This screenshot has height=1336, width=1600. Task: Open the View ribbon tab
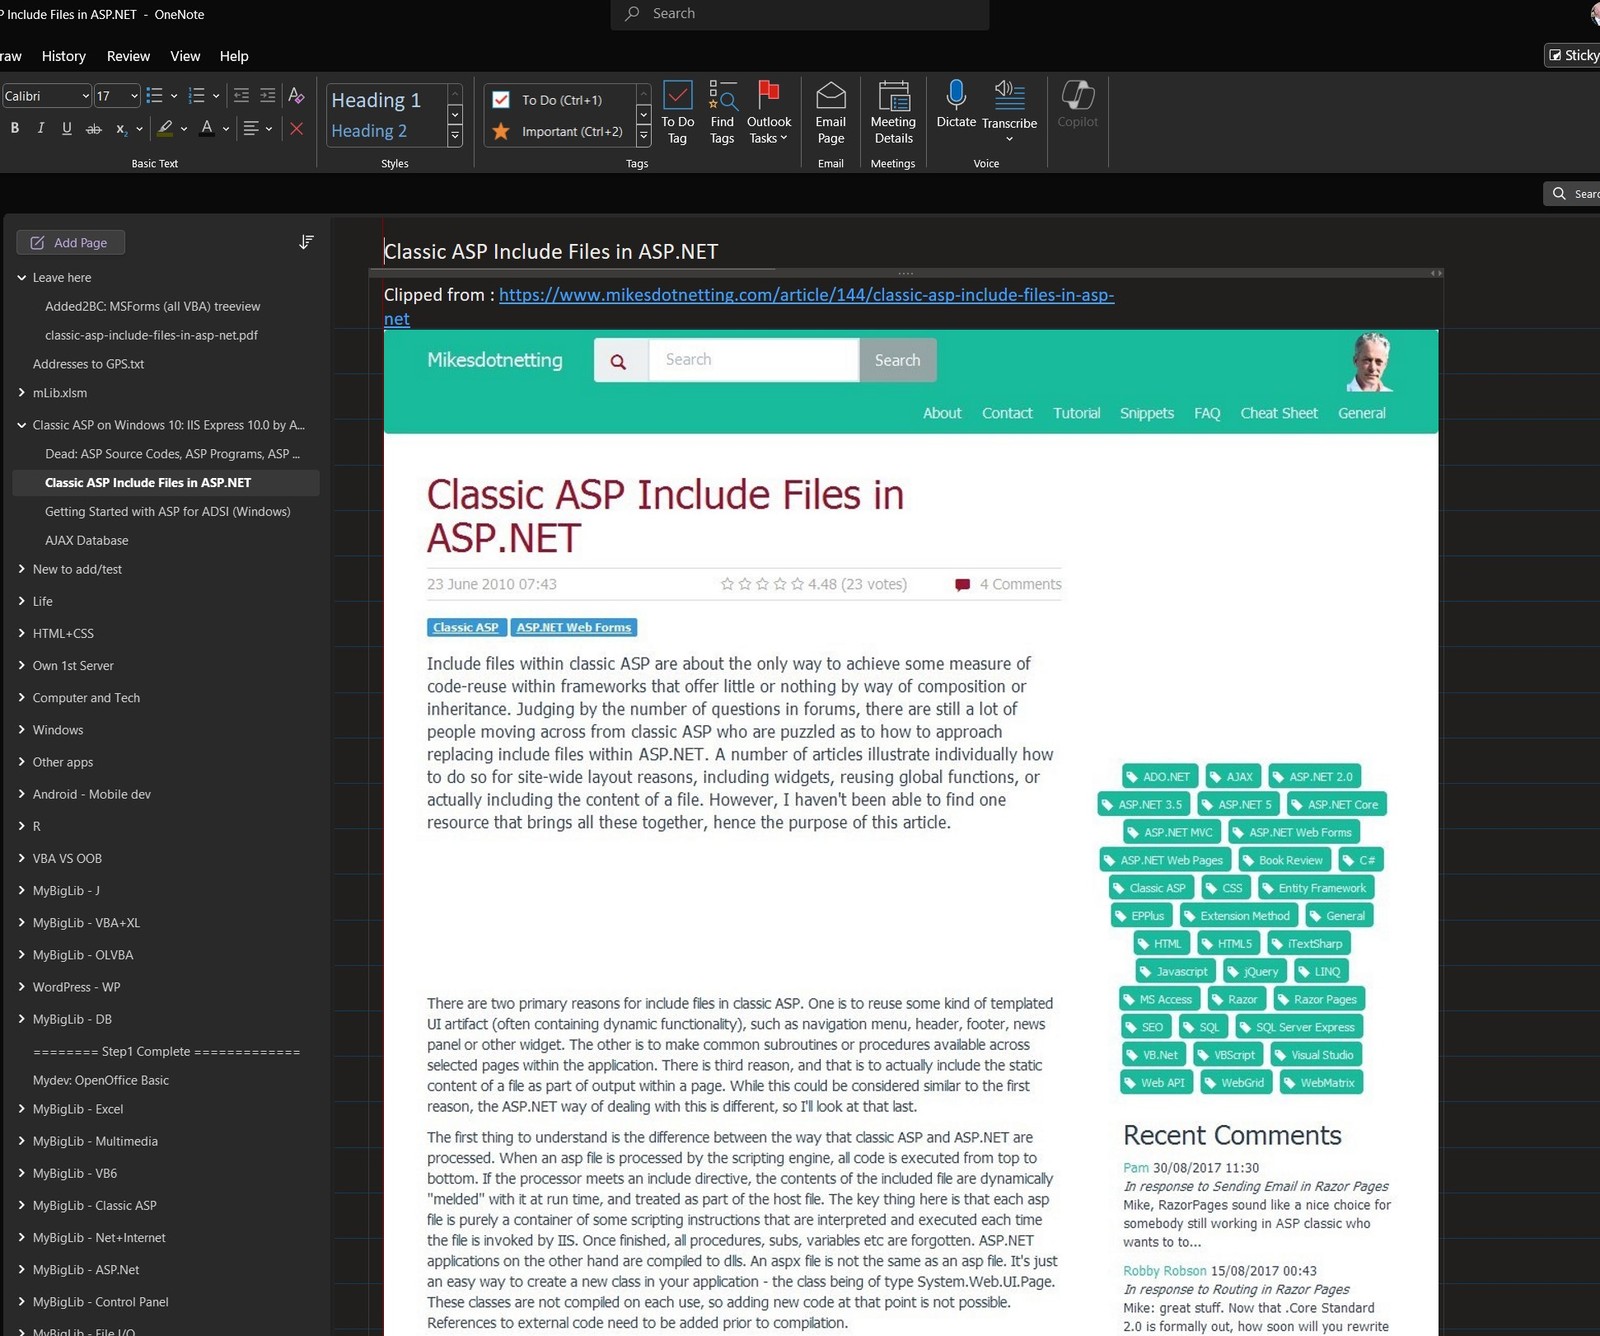185,56
